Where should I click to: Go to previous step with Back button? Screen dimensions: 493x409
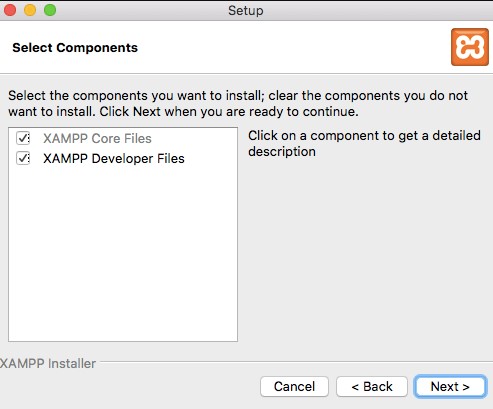pos(372,387)
